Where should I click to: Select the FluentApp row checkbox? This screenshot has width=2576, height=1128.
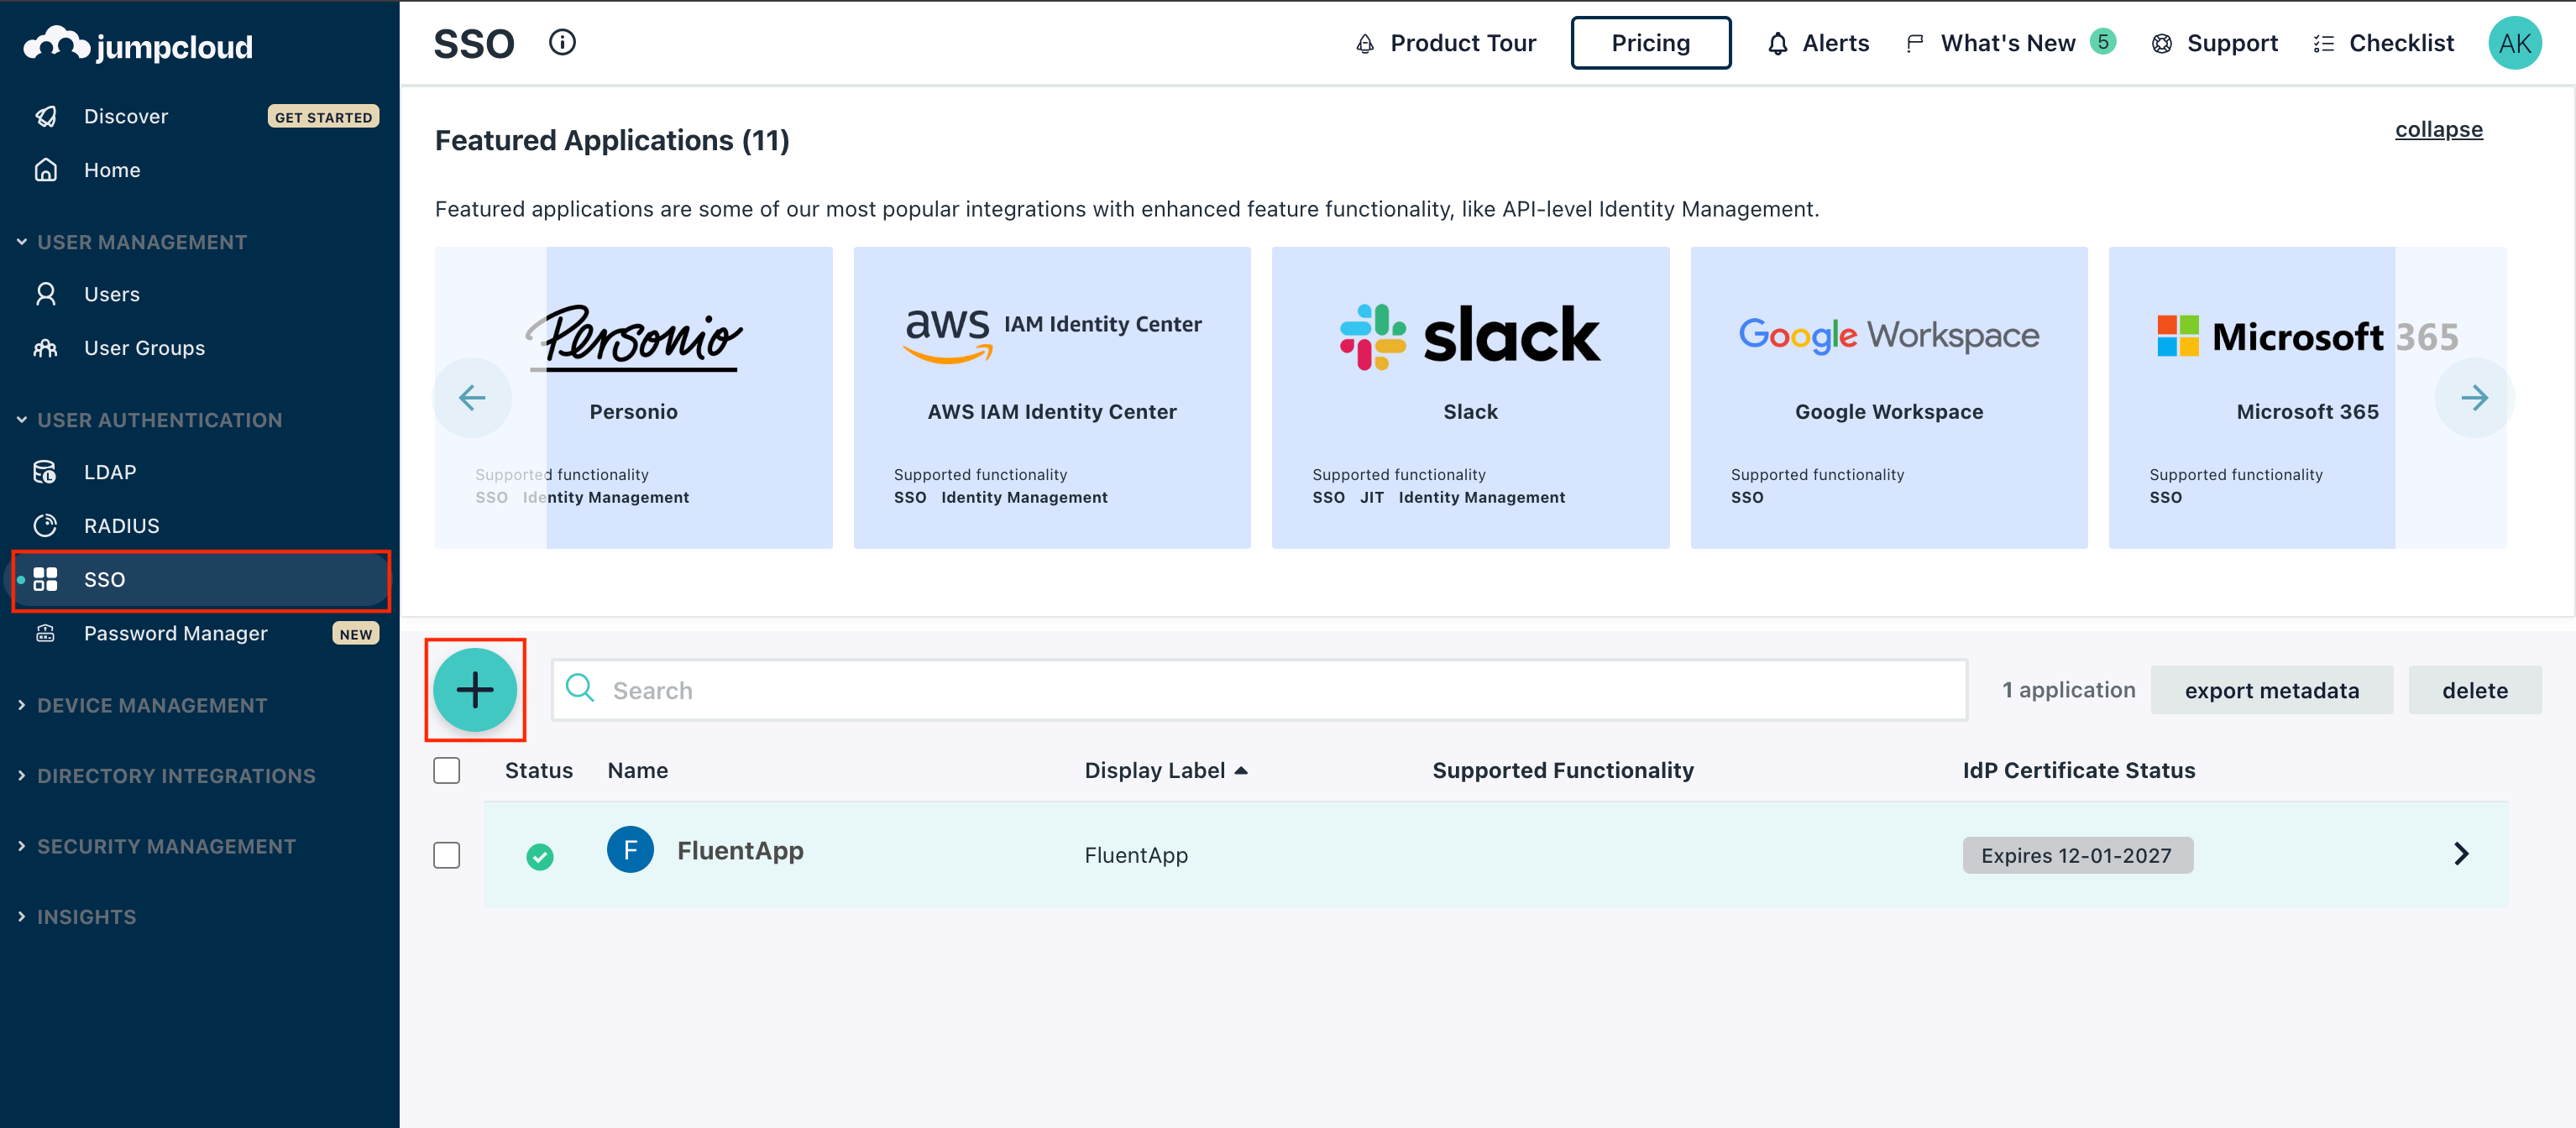tap(446, 855)
